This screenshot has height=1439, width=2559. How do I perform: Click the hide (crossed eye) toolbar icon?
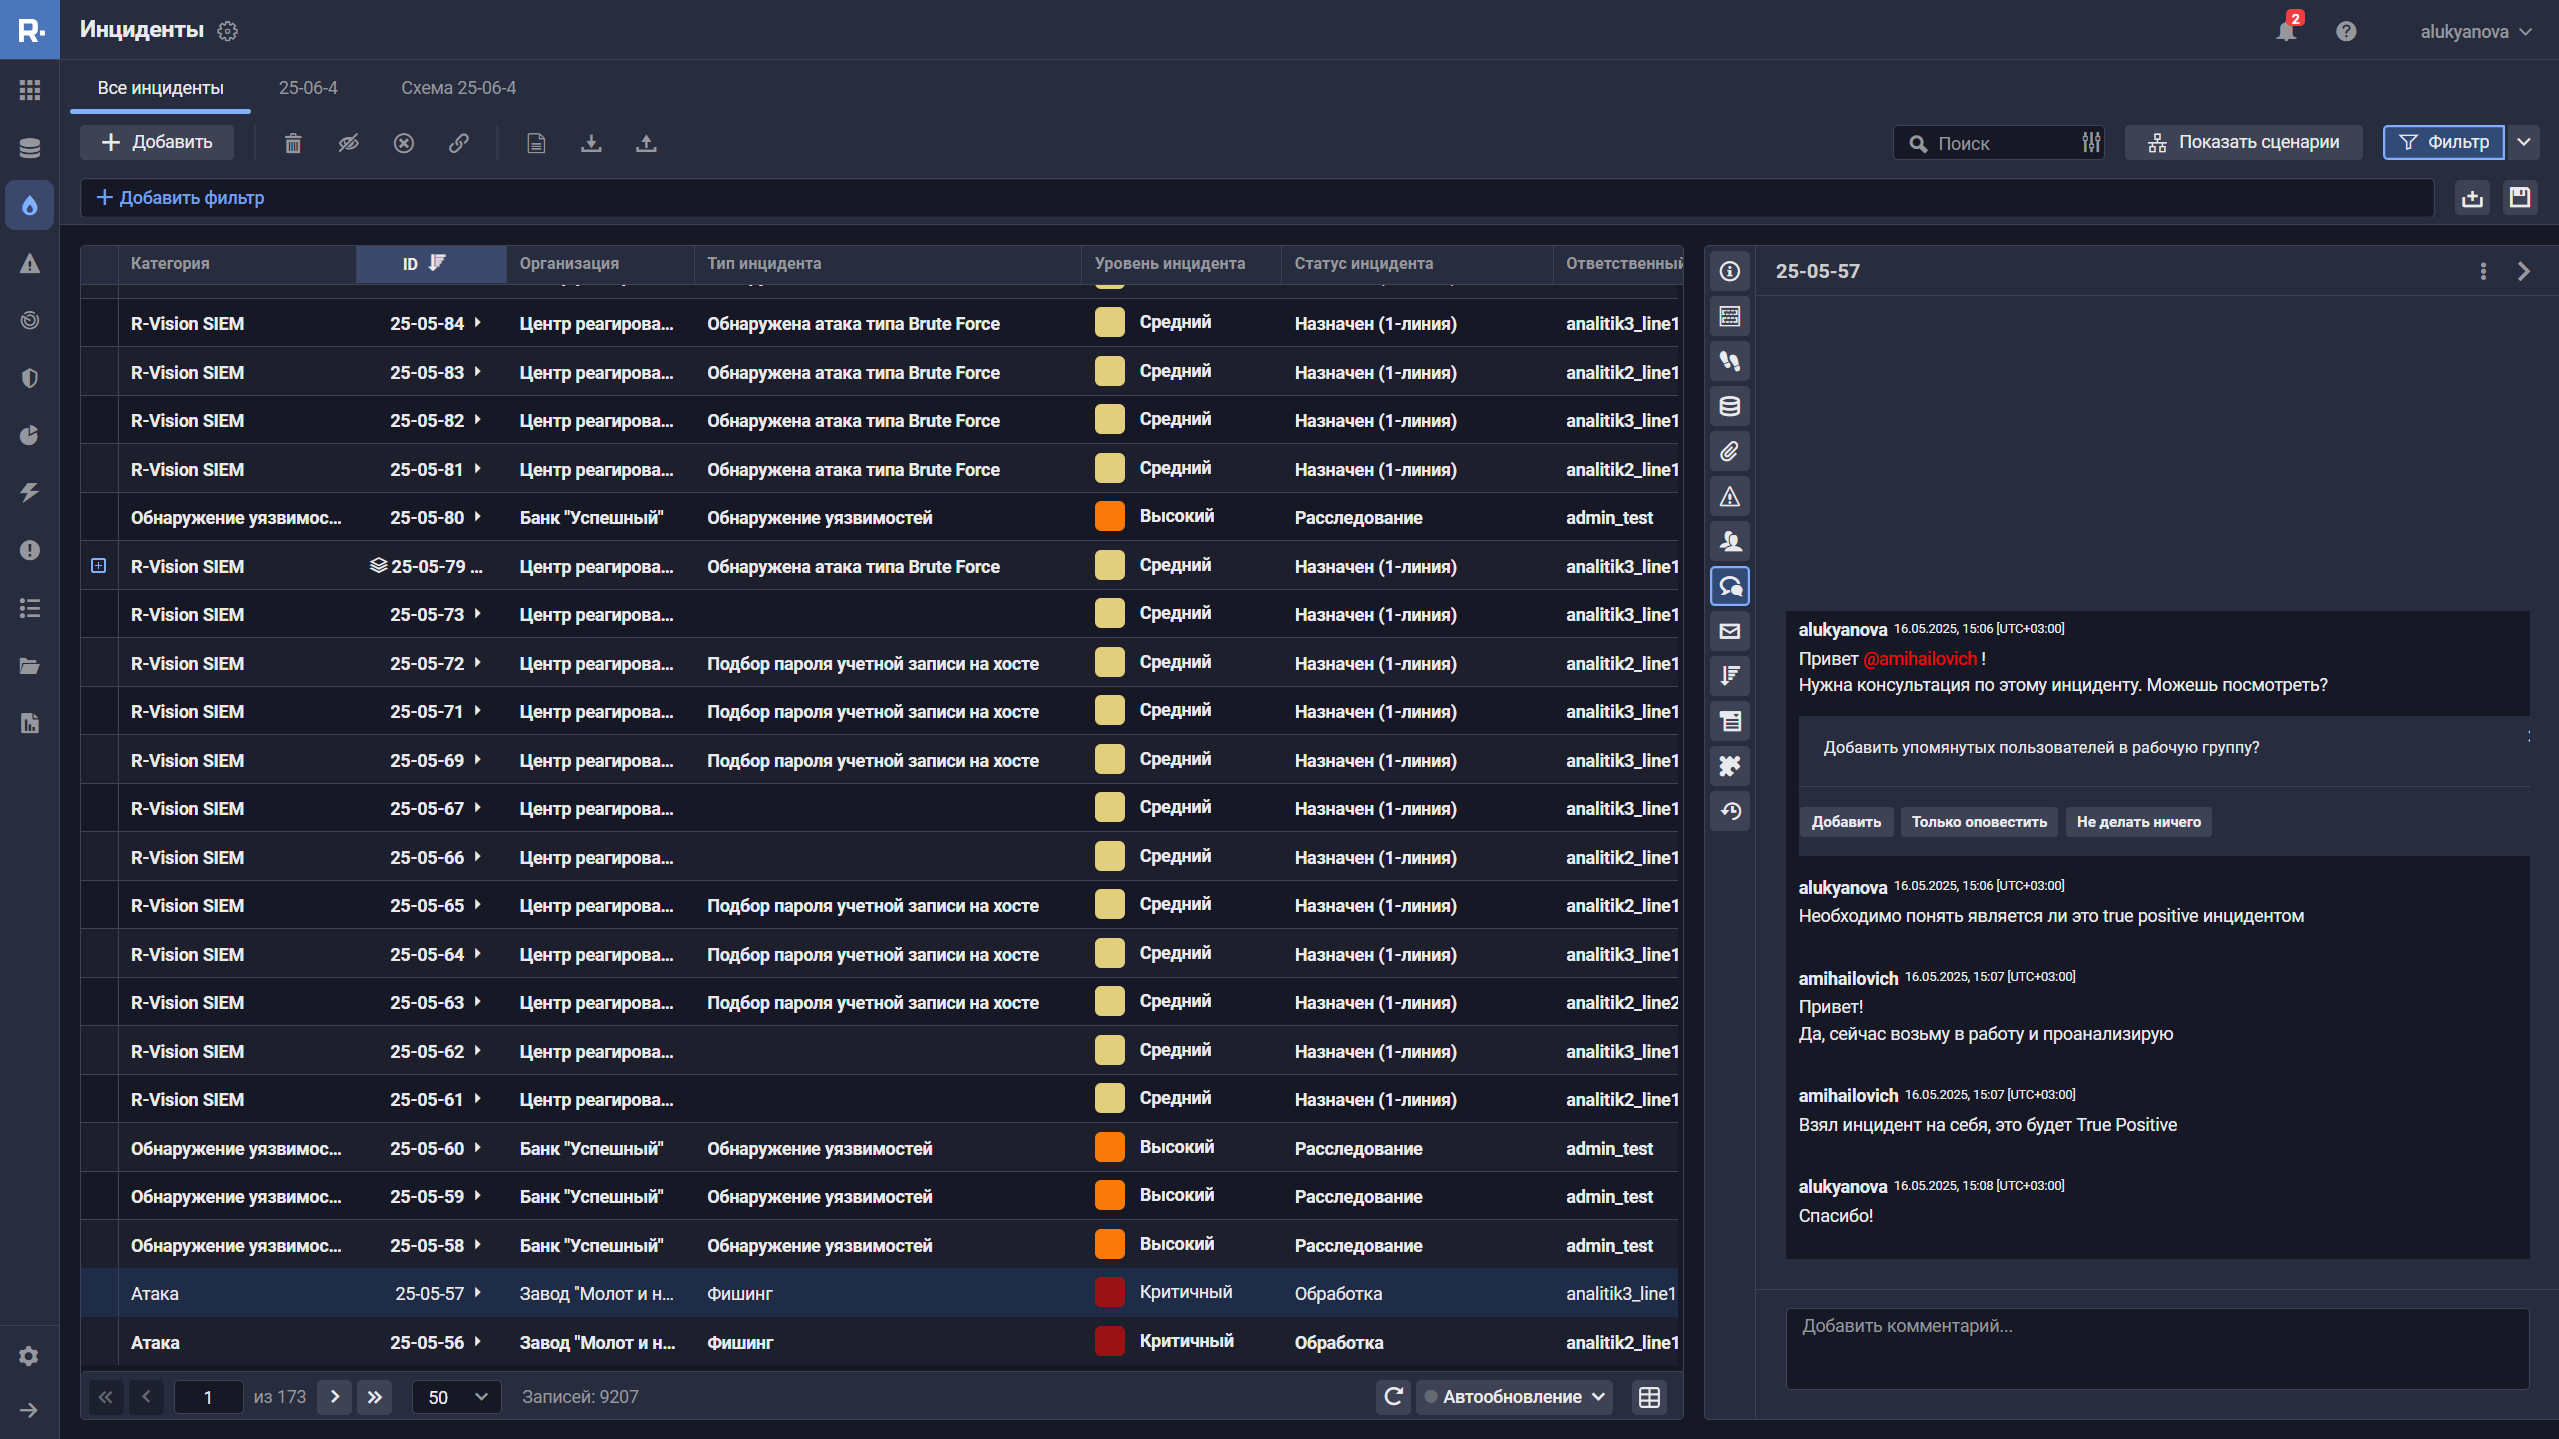coord(348,143)
